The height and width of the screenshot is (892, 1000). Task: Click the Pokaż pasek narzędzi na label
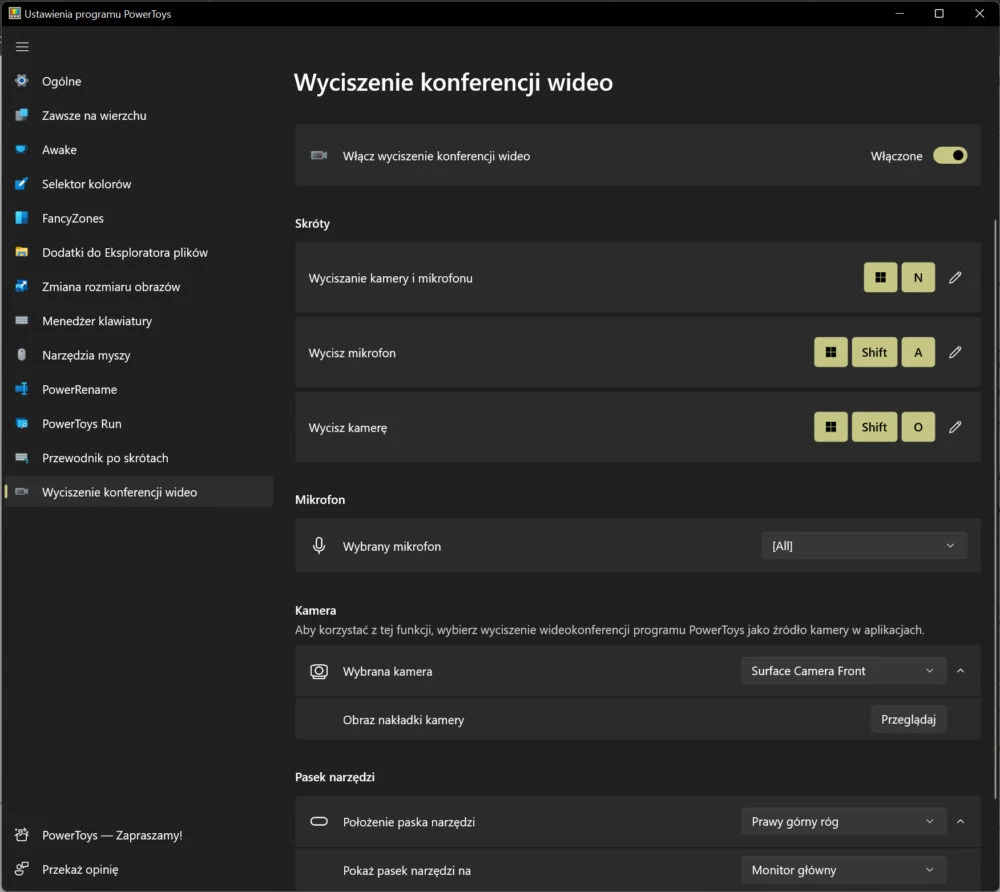point(407,870)
